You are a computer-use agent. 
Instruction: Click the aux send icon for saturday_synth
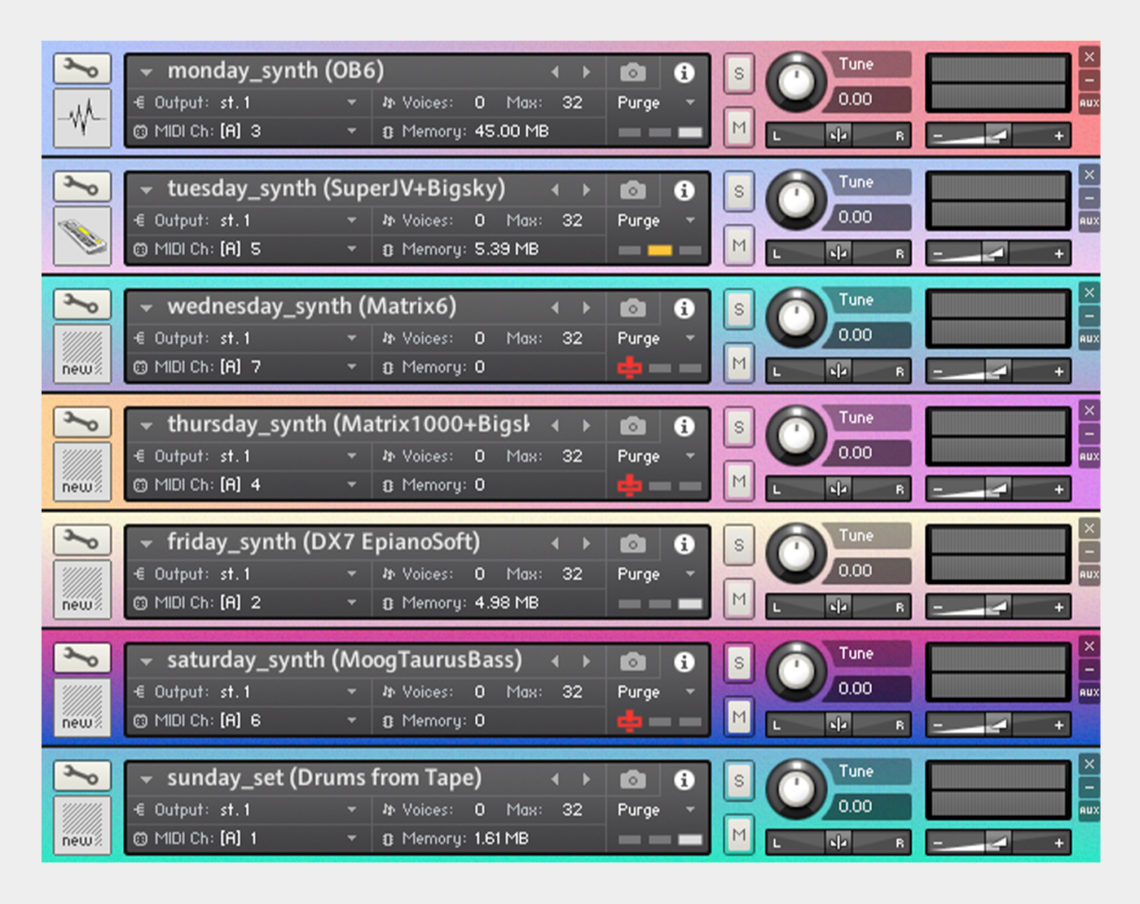1088,691
